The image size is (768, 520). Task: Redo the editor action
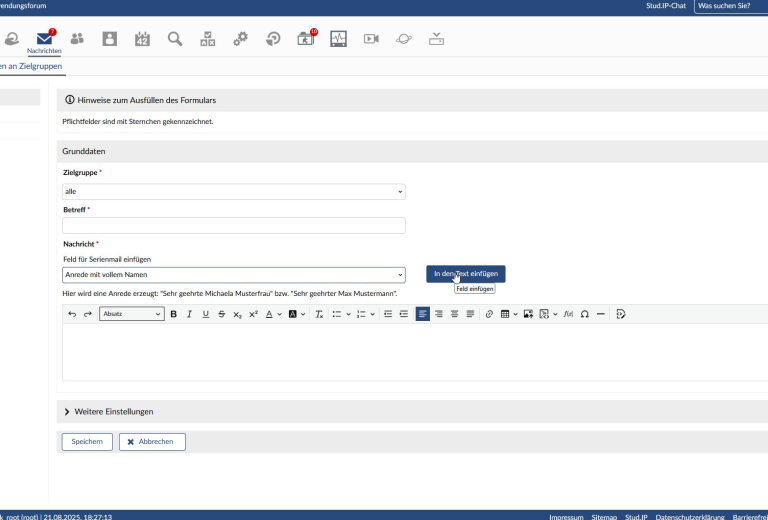pos(88,314)
